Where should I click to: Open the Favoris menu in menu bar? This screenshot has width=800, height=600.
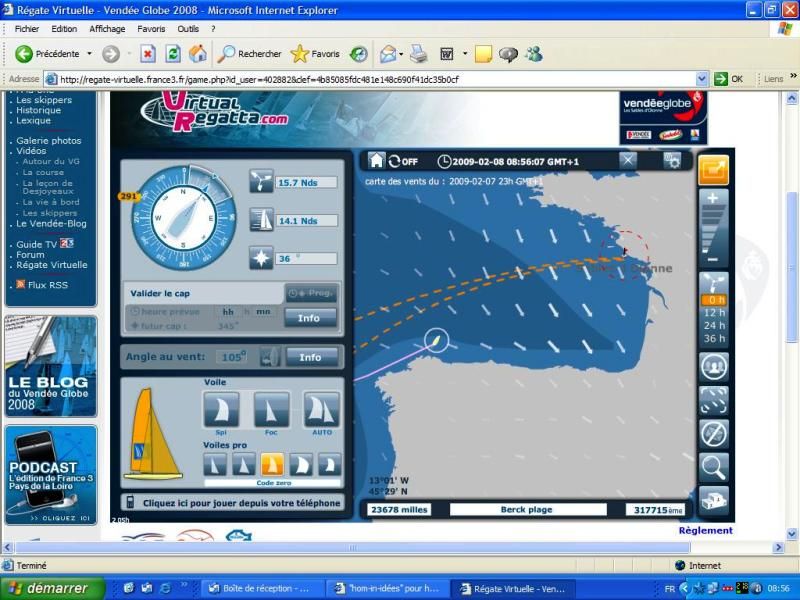[x=151, y=29]
